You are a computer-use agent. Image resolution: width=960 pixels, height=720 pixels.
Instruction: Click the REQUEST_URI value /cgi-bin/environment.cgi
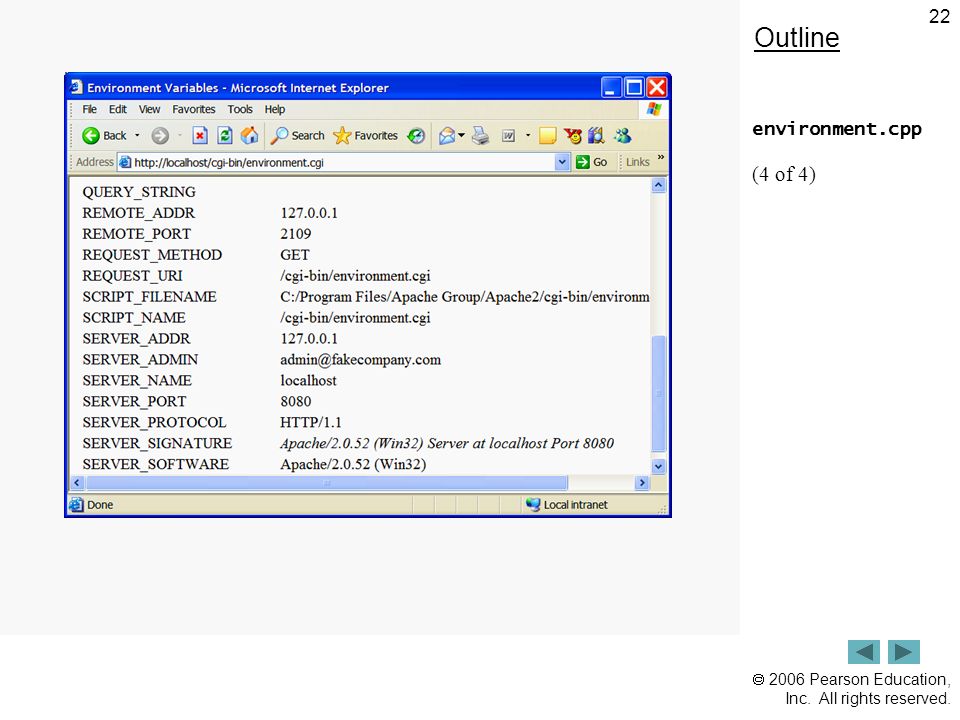tap(355, 276)
